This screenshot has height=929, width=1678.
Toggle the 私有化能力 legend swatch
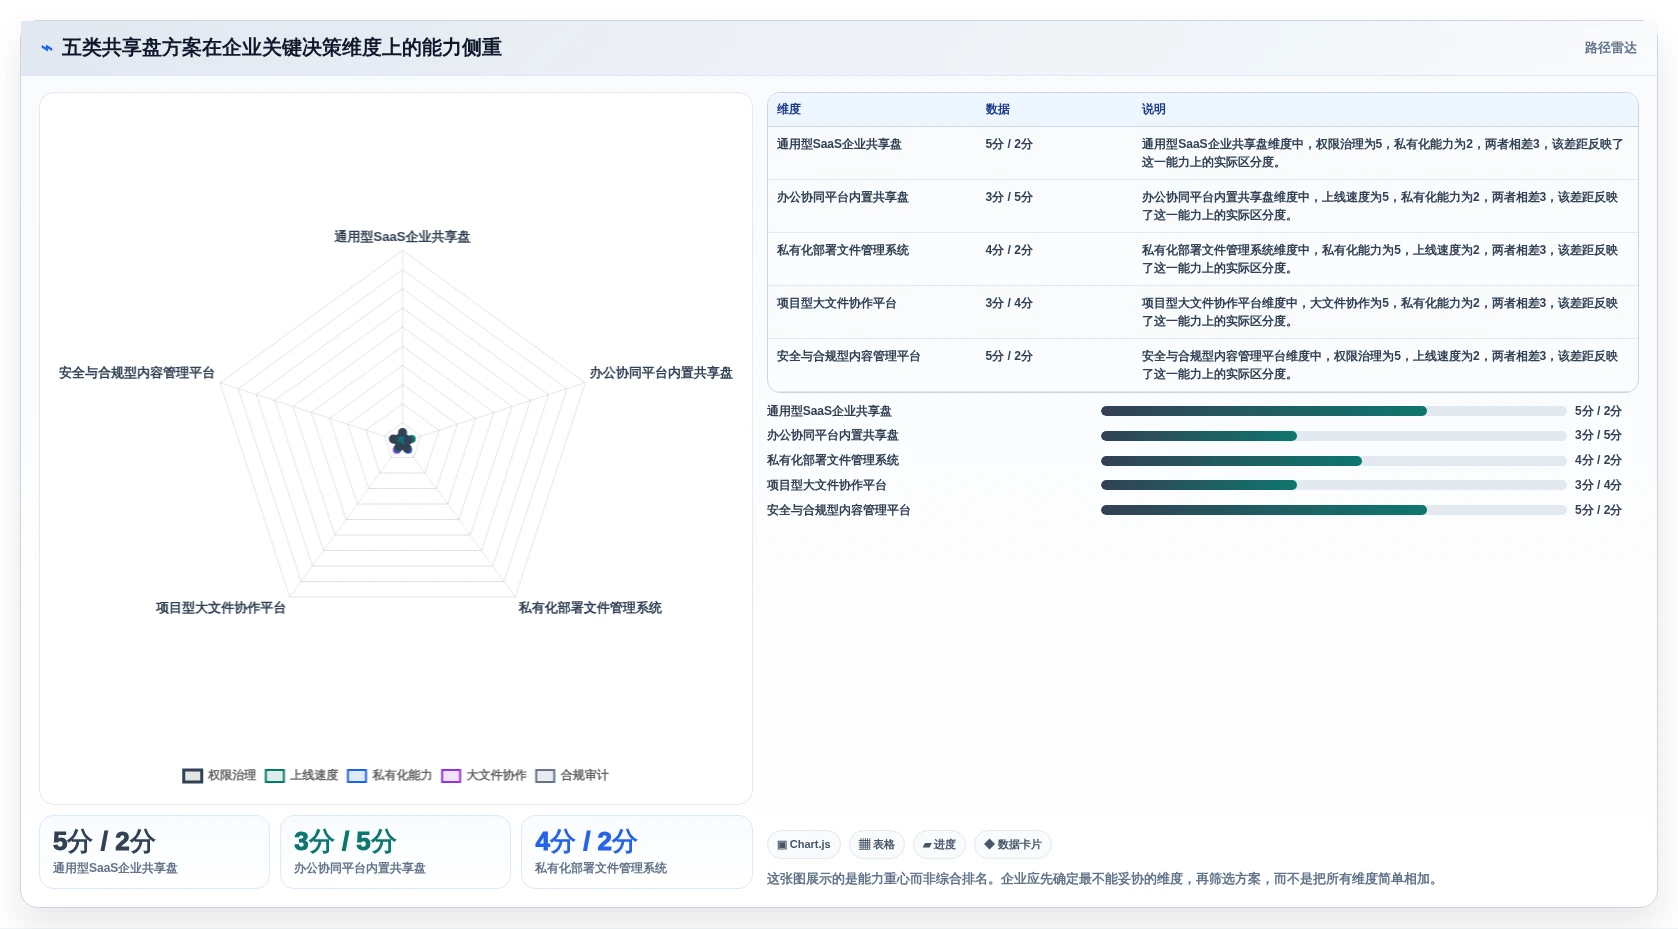357,776
